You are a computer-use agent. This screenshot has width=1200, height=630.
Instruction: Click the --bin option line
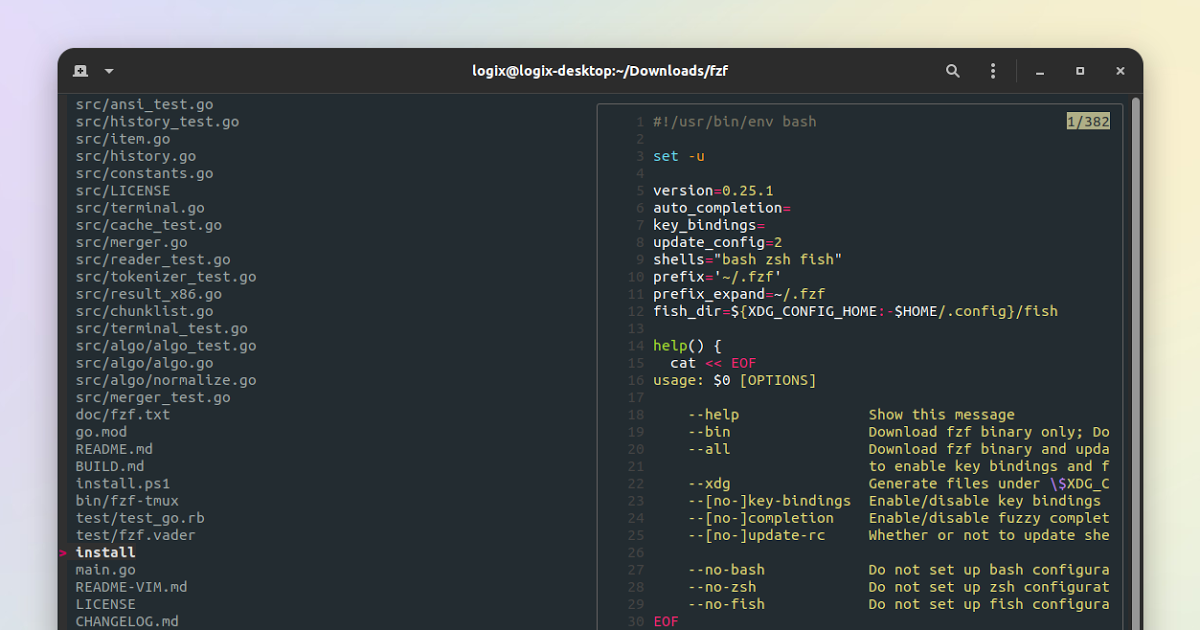tap(899, 432)
